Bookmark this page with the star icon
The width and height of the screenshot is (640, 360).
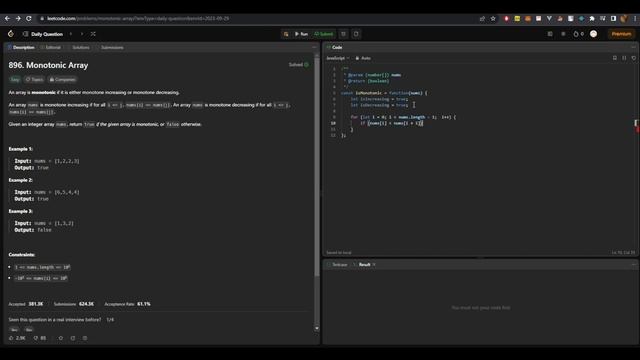(493, 18)
